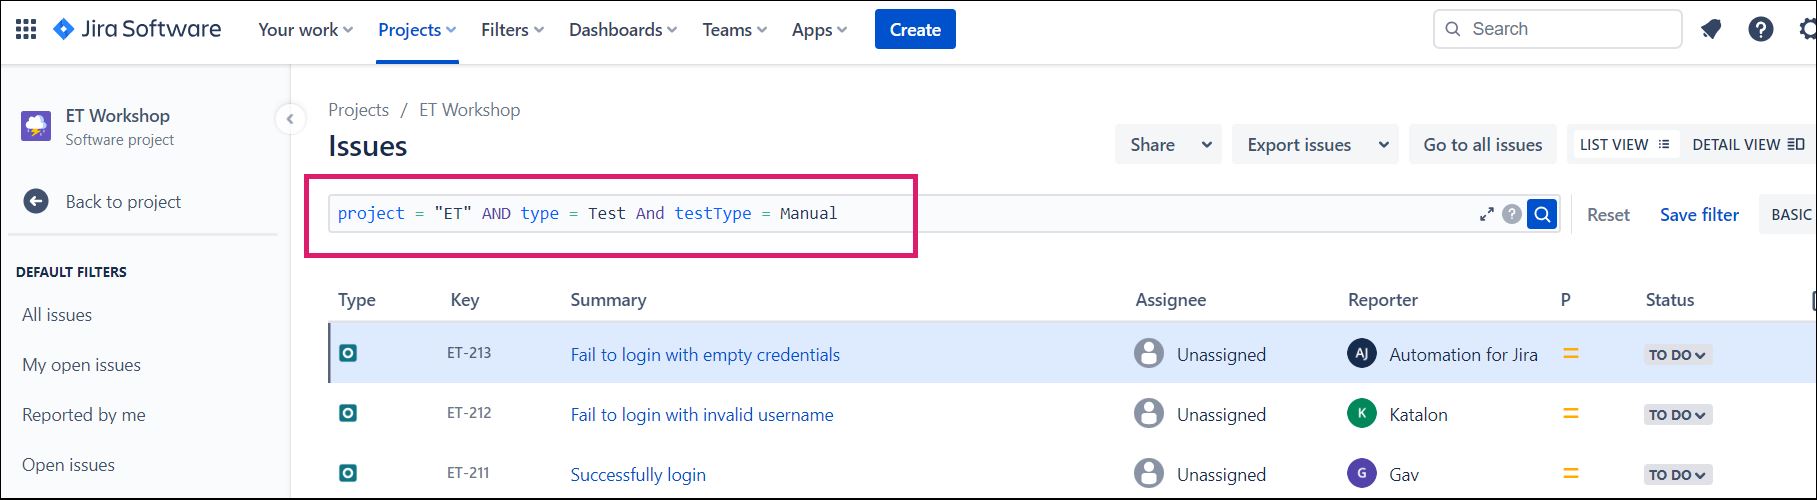
Task: Switch to Basic search mode
Action: [1790, 215]
